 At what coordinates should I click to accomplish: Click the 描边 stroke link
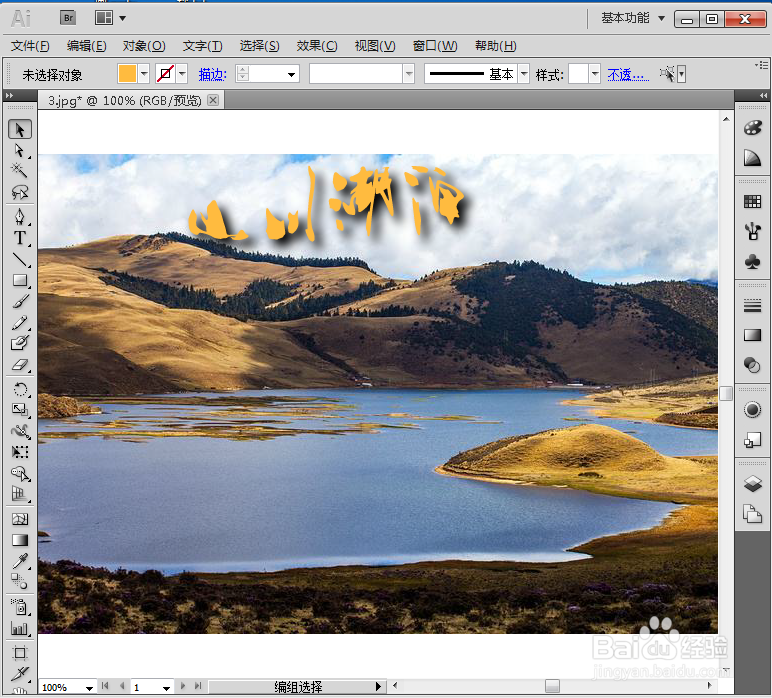tap(212, 75)
